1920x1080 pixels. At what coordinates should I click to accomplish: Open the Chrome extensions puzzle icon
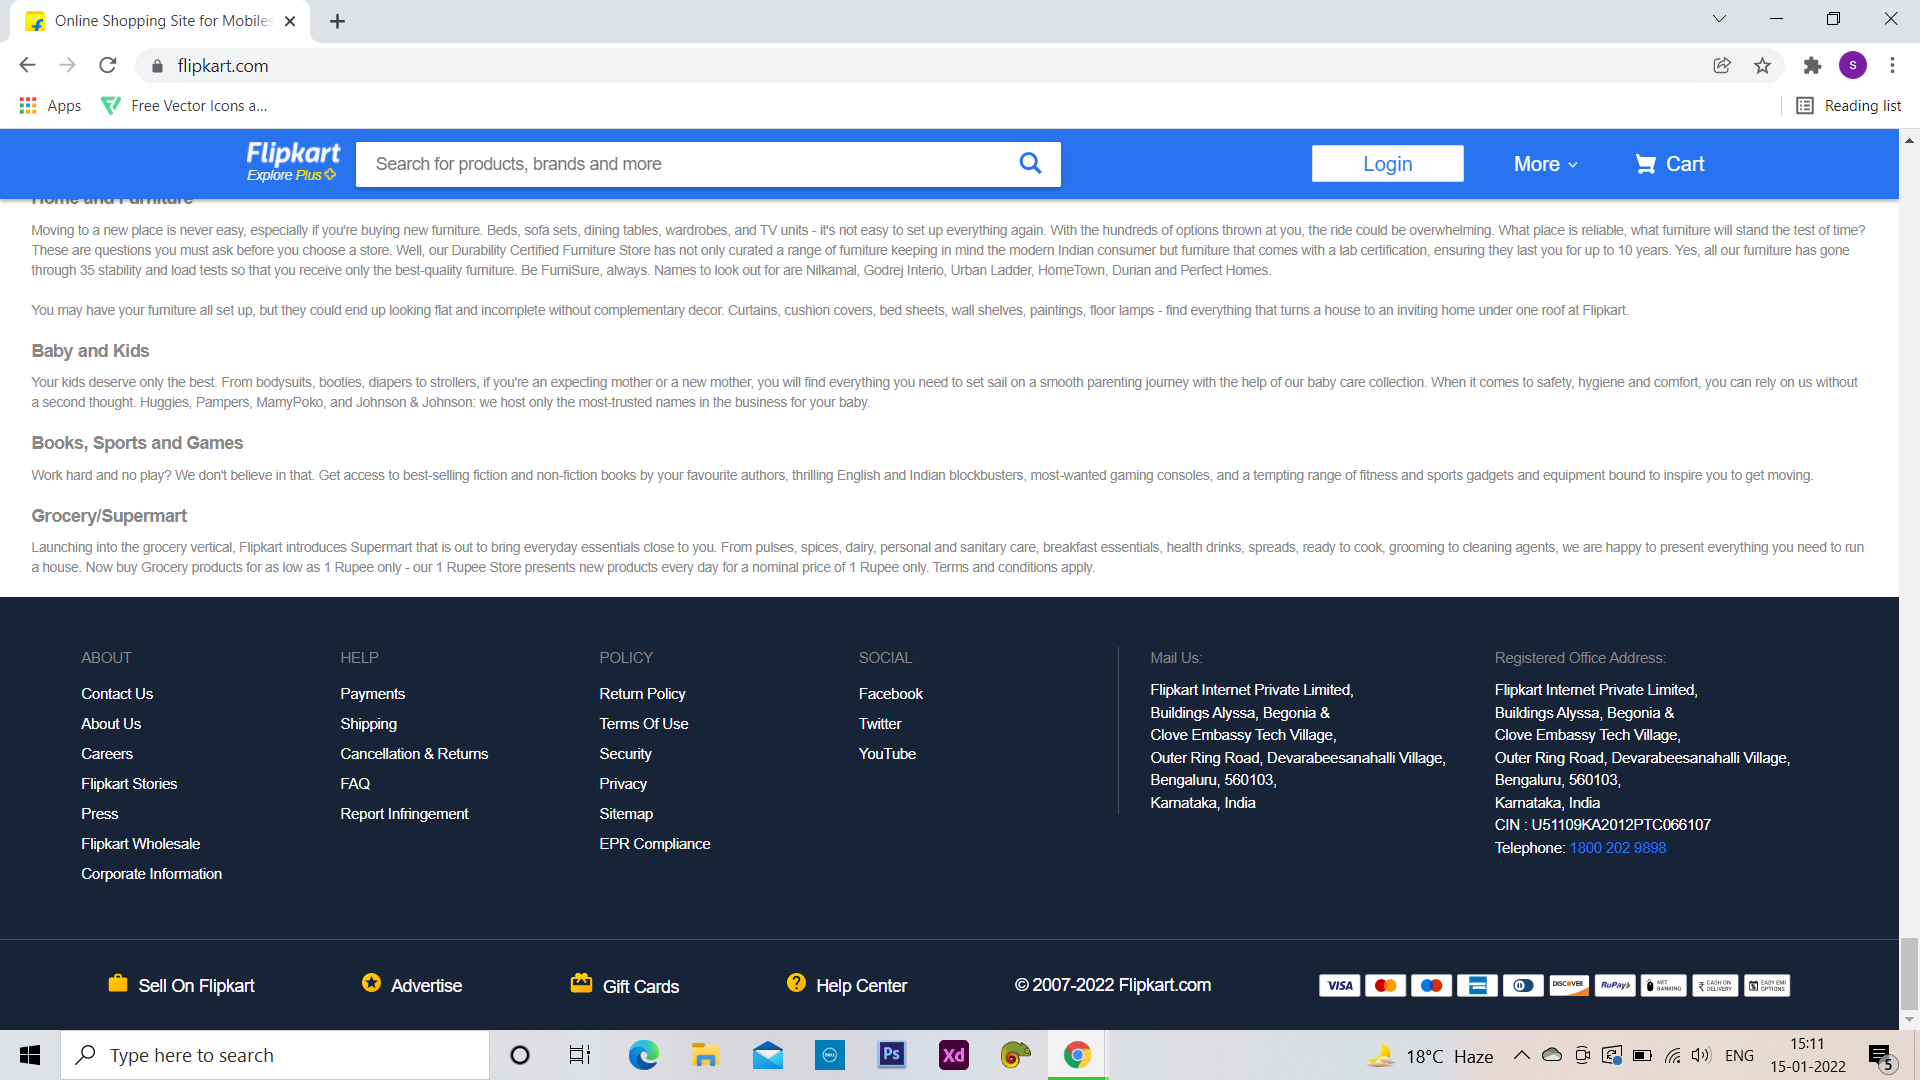point(1812,66)
